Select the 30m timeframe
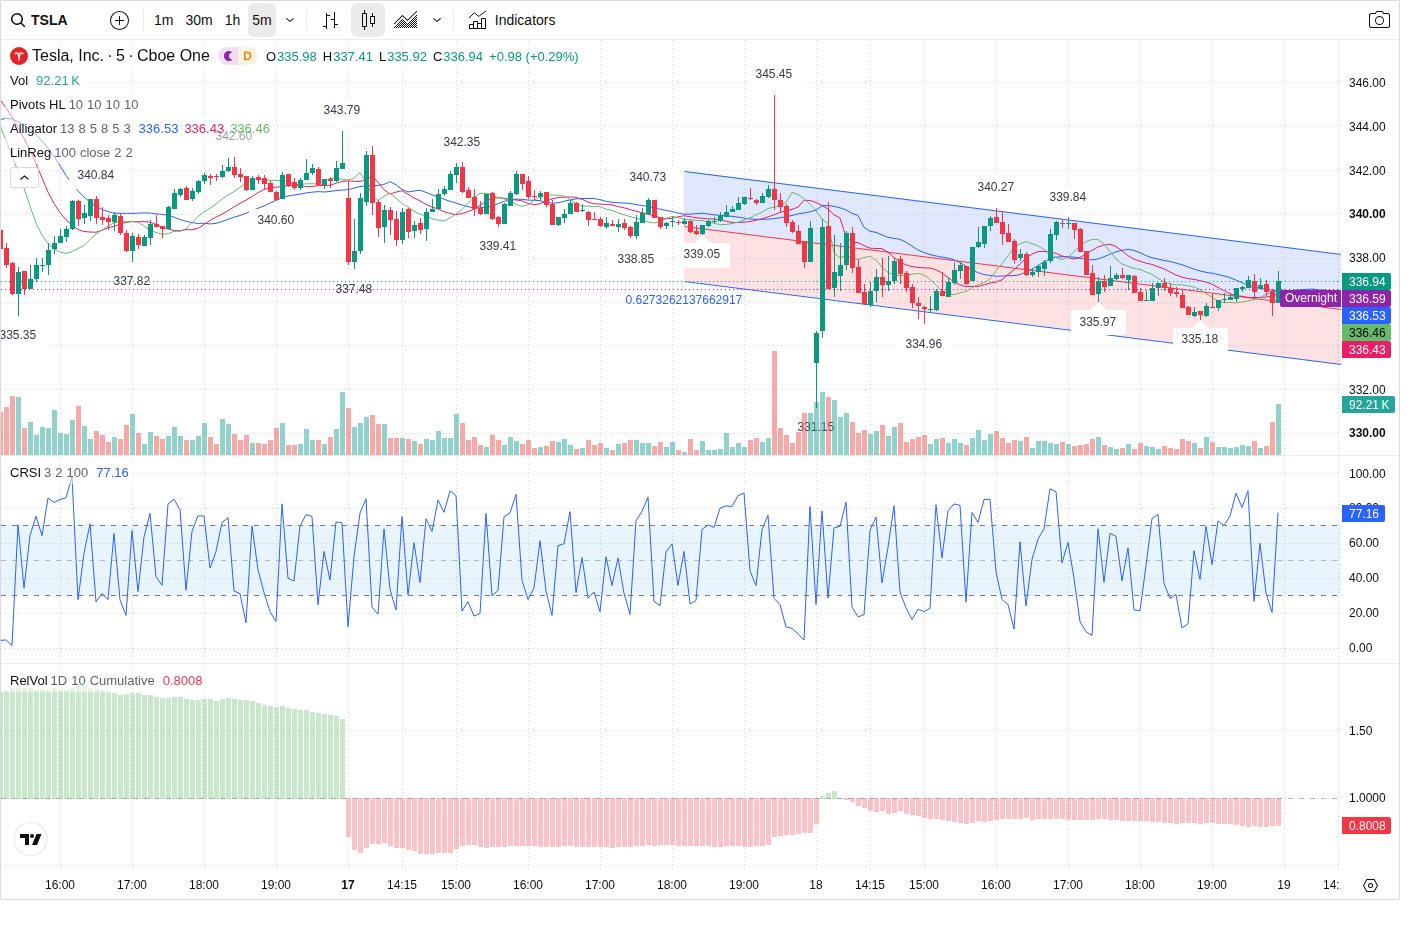 199,20
